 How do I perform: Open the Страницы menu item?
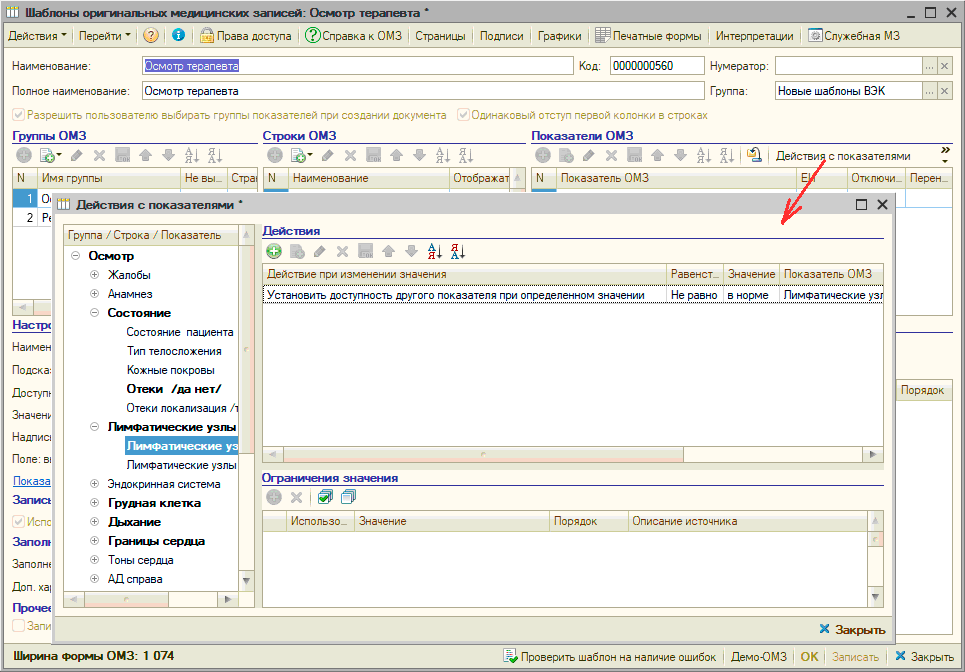[x=440, y=36]
